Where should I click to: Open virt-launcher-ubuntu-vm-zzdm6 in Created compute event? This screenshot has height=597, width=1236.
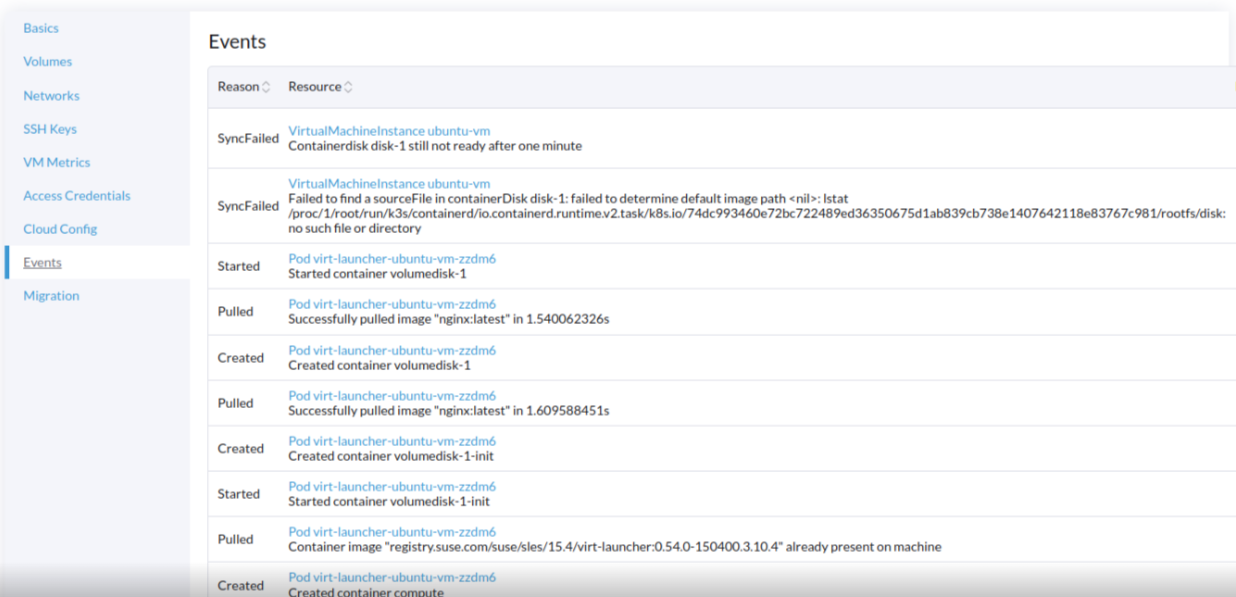pyautogui.click(x=392, y=577)
